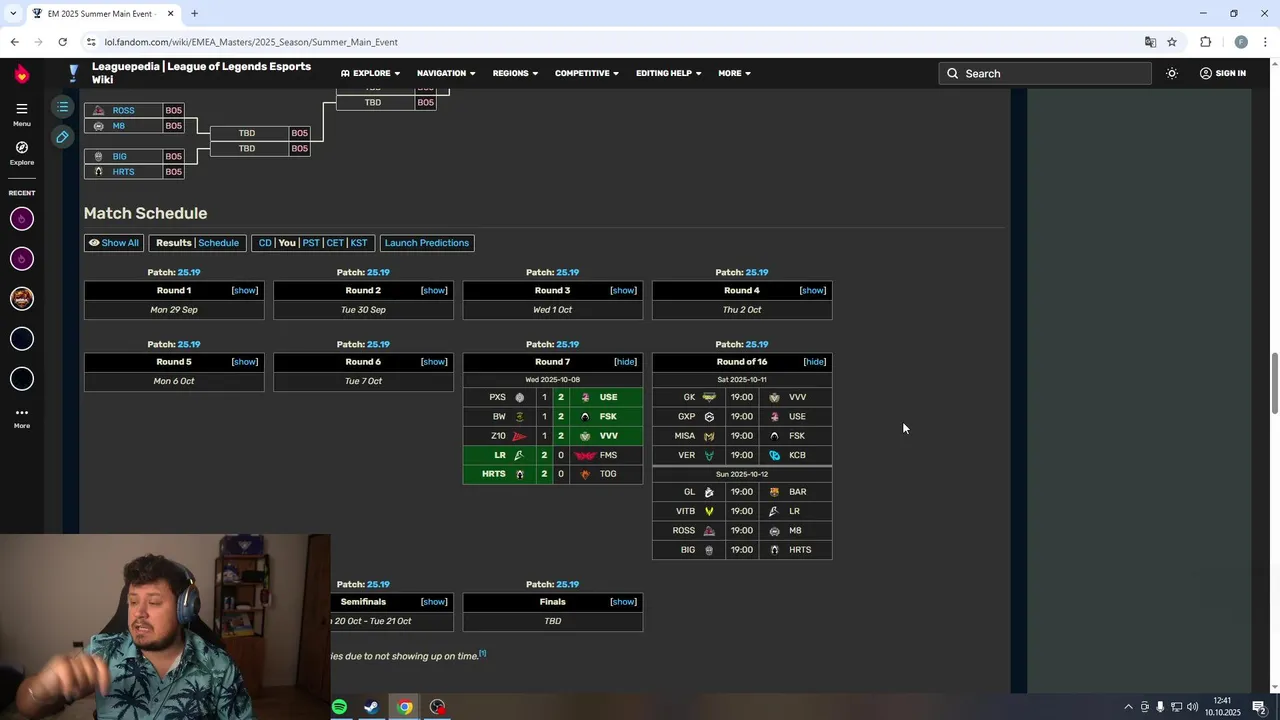Open the Chrome three-dot menu

(x=1266, y=42)
